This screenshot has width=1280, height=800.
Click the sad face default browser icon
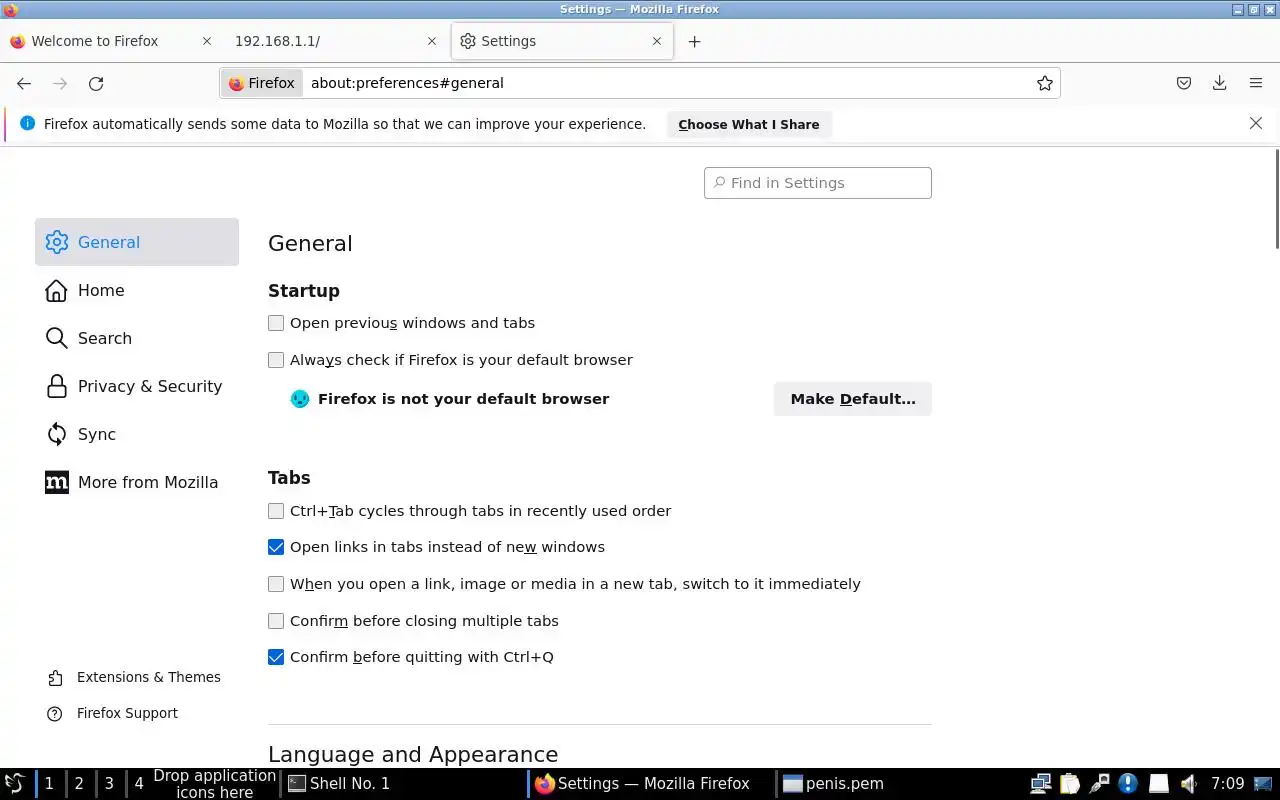pos(300,399)
